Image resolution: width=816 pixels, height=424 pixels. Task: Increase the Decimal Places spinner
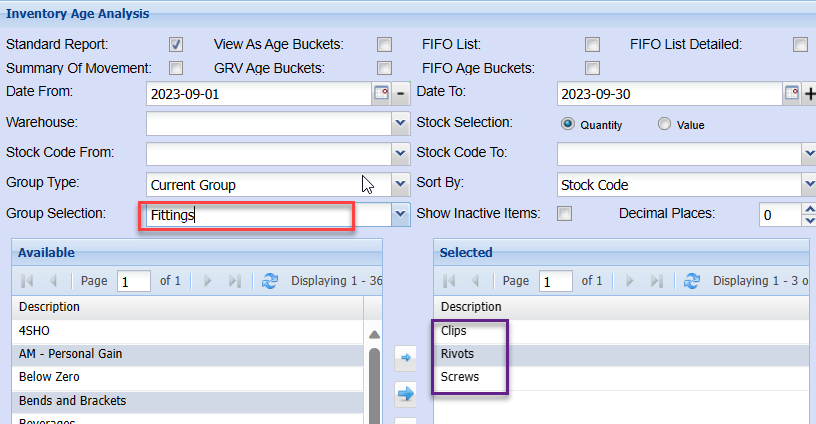tap(809, 209)
